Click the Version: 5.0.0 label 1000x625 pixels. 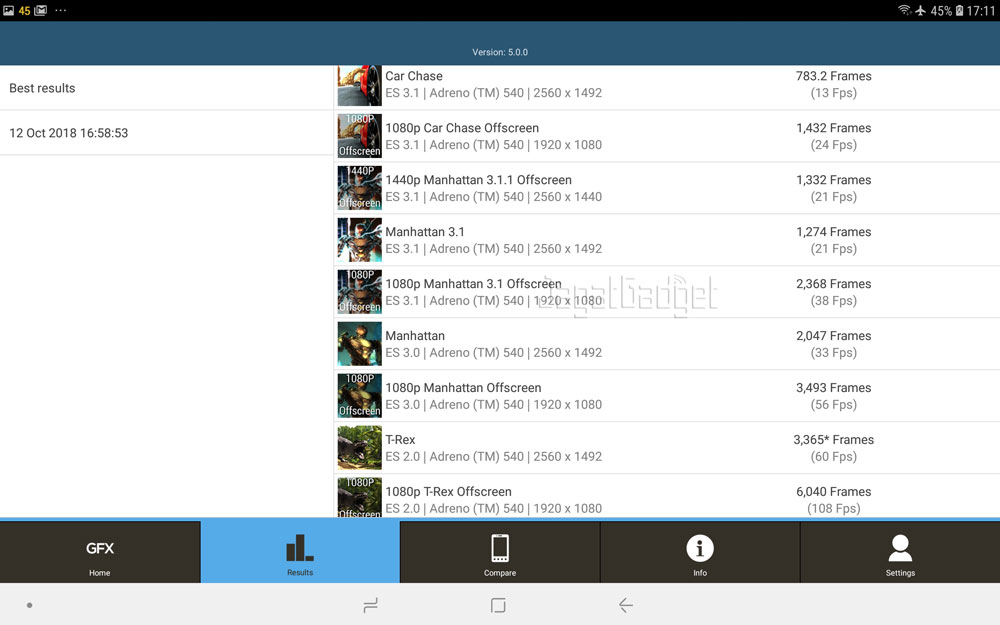(500, 52)
